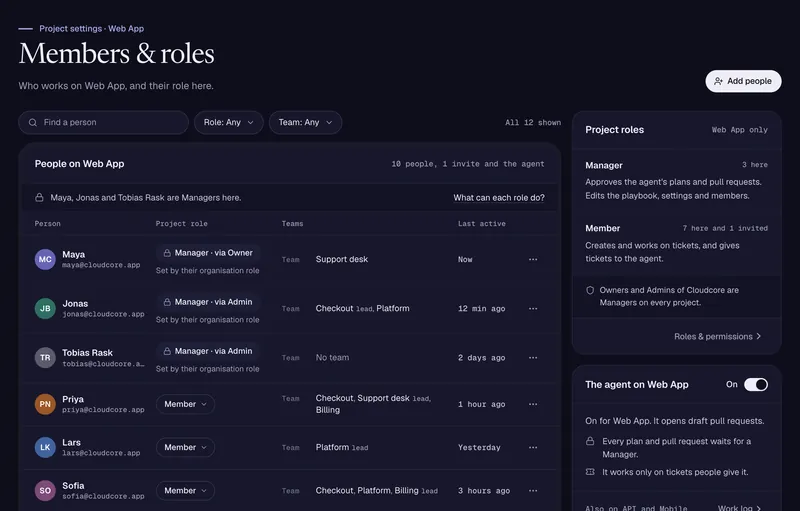Click the lock icon in the Managers notice bar
Image resolution: width=800 pixels, height=511 pixels.
[39, 197]
